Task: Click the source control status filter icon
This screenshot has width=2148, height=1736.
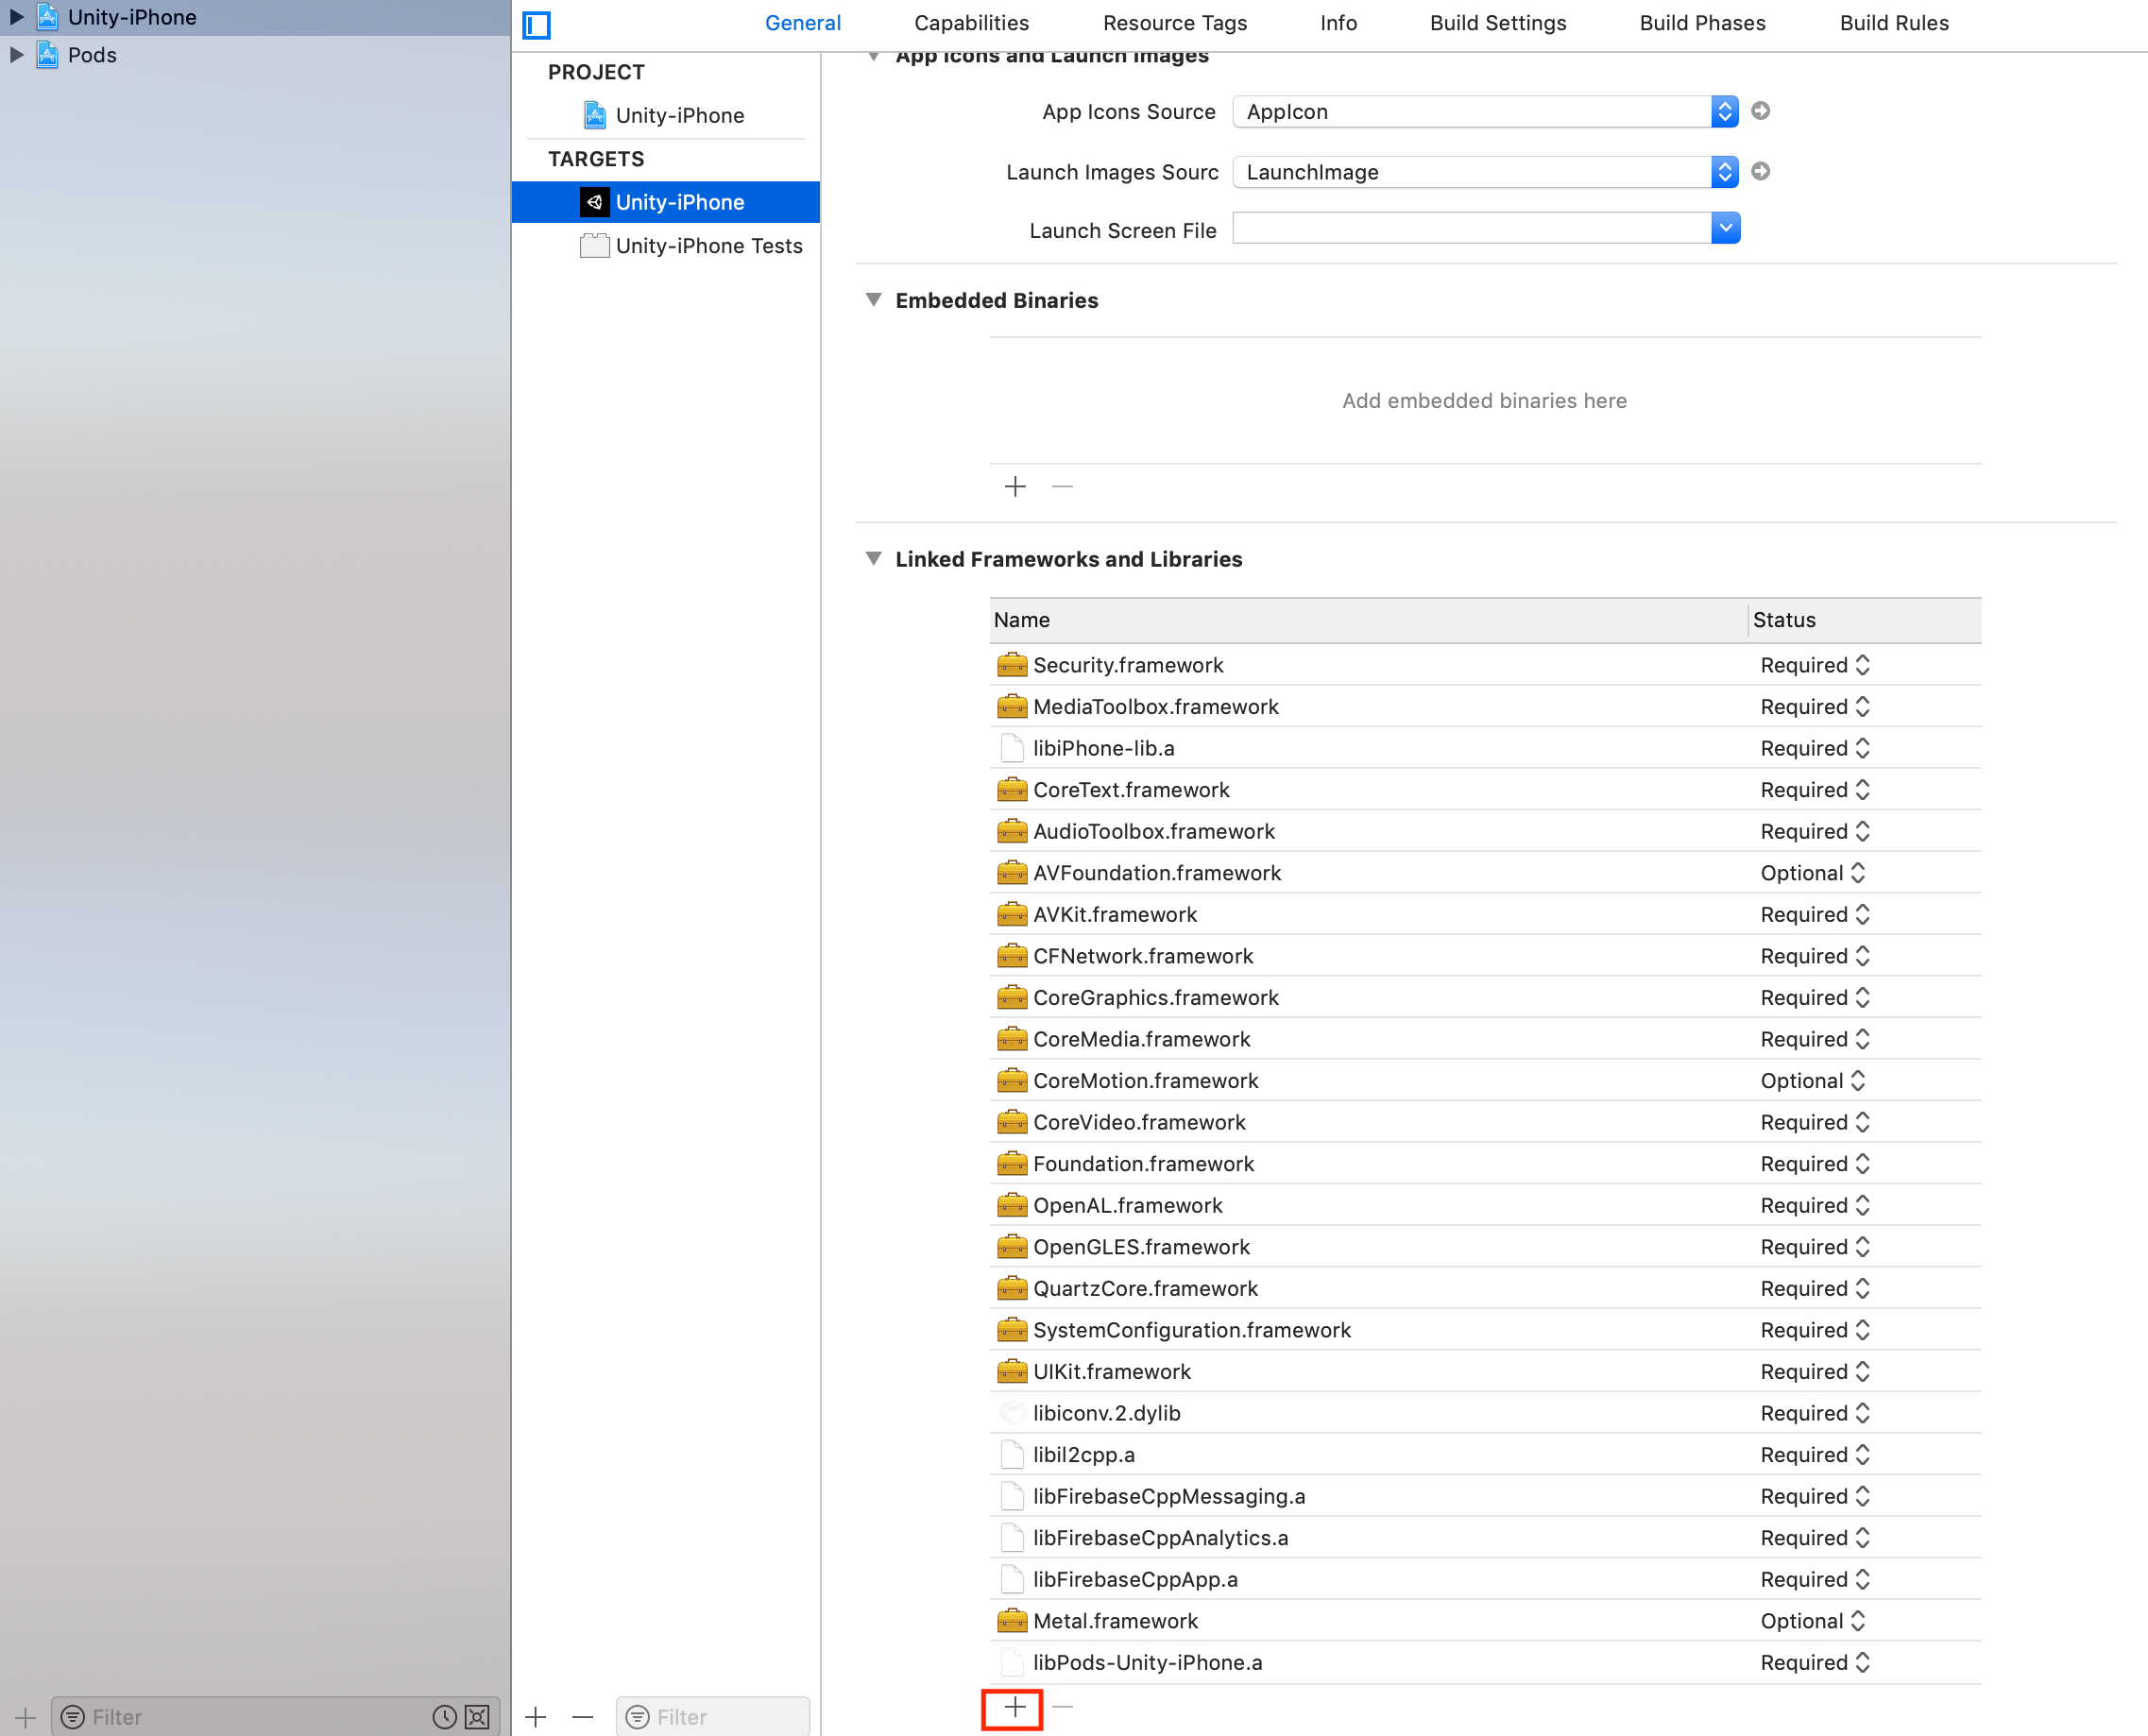Action: [x=478, y=1717]
